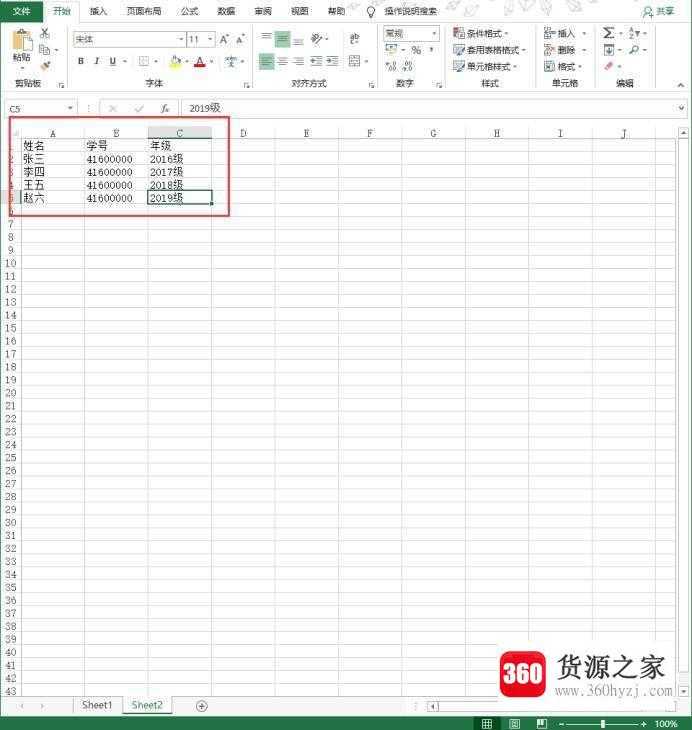Image resolution: width=692 pixels, height=730 pixels.
Task: Click the cell borders icon
Action: (144, 61)
